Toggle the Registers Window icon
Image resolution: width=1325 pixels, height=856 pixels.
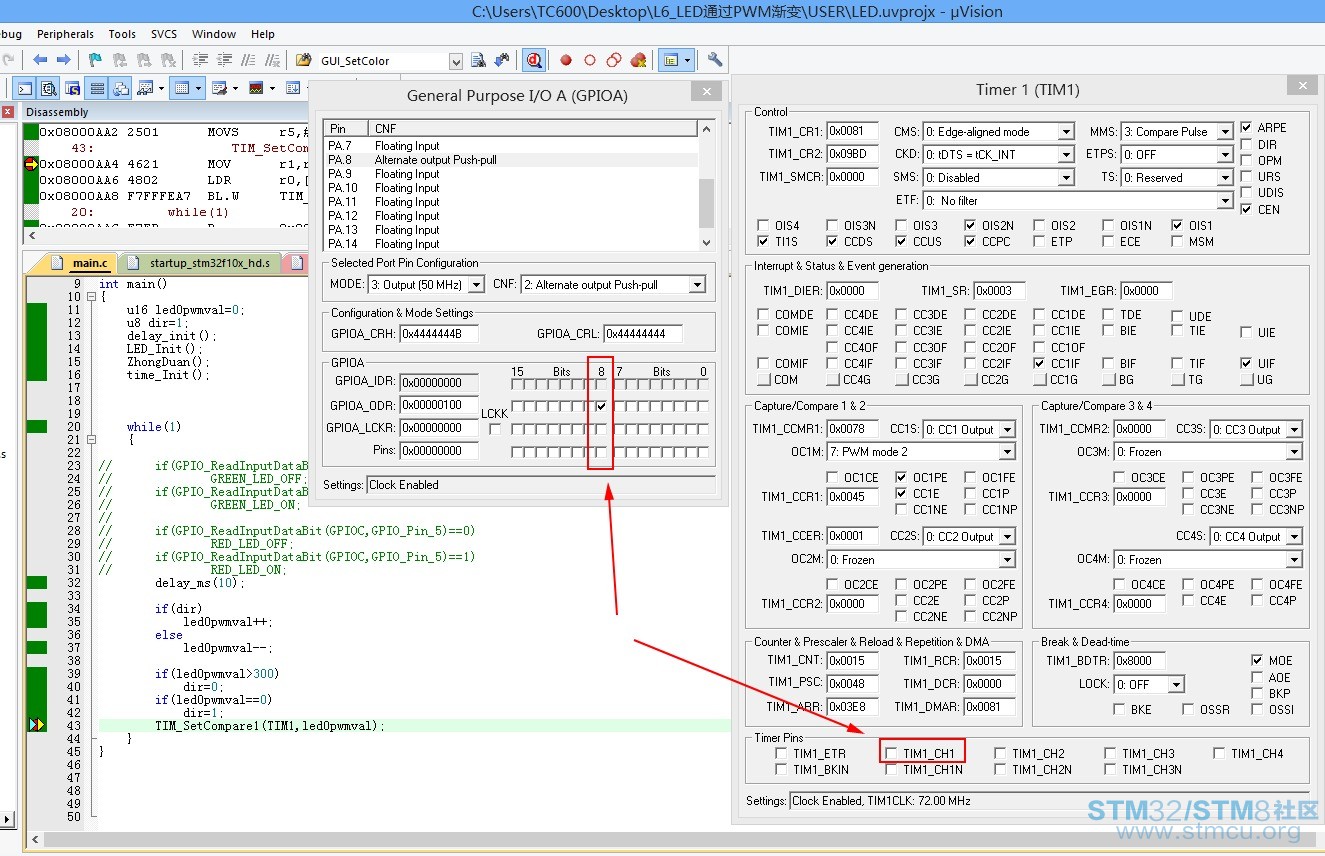96,88
